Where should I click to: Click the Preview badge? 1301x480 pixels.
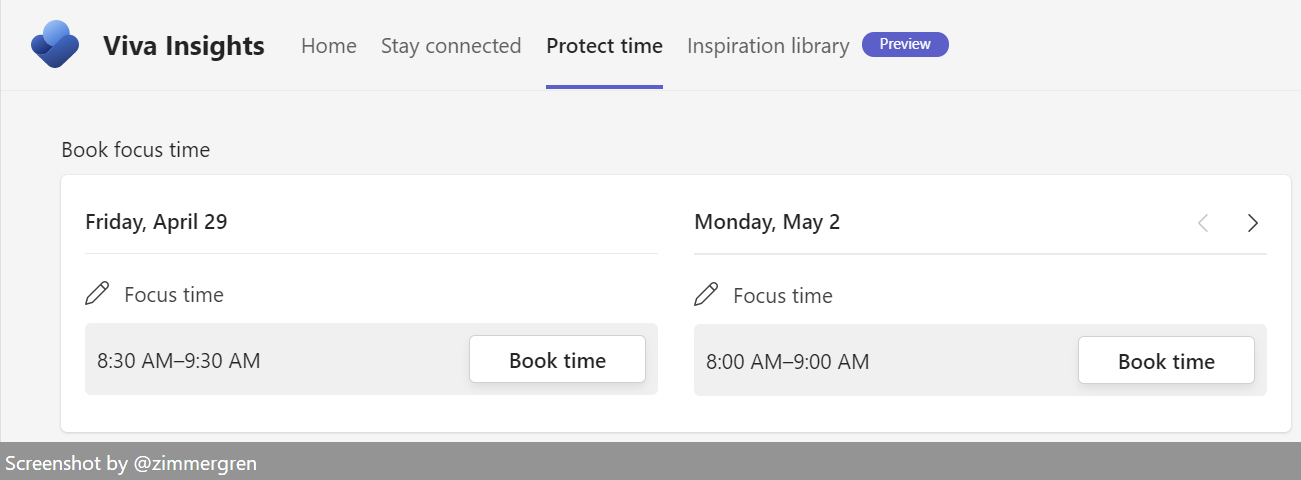tap(905, 44)
